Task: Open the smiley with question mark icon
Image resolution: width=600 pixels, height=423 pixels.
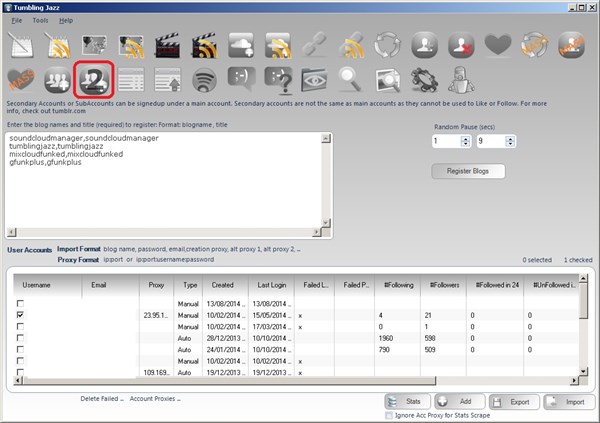Action: click(279, 80)
